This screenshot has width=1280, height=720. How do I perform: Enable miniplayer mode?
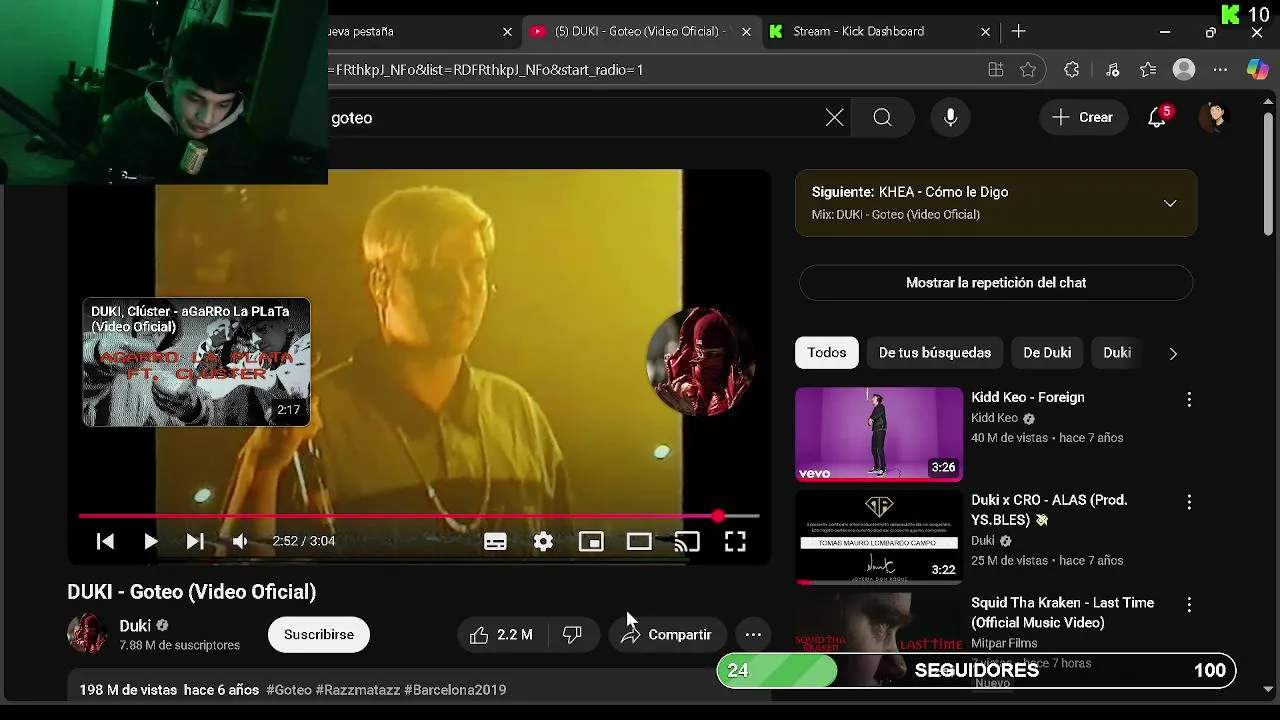[x=591, y=541]
